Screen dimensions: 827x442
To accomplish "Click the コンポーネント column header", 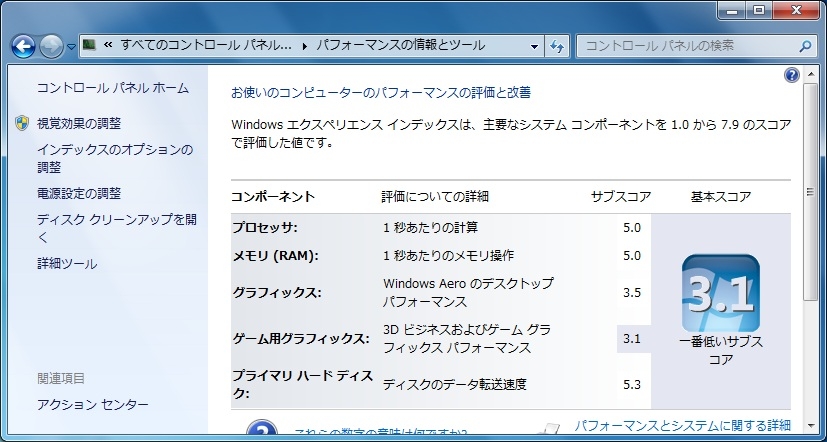I will click(273, 197).
